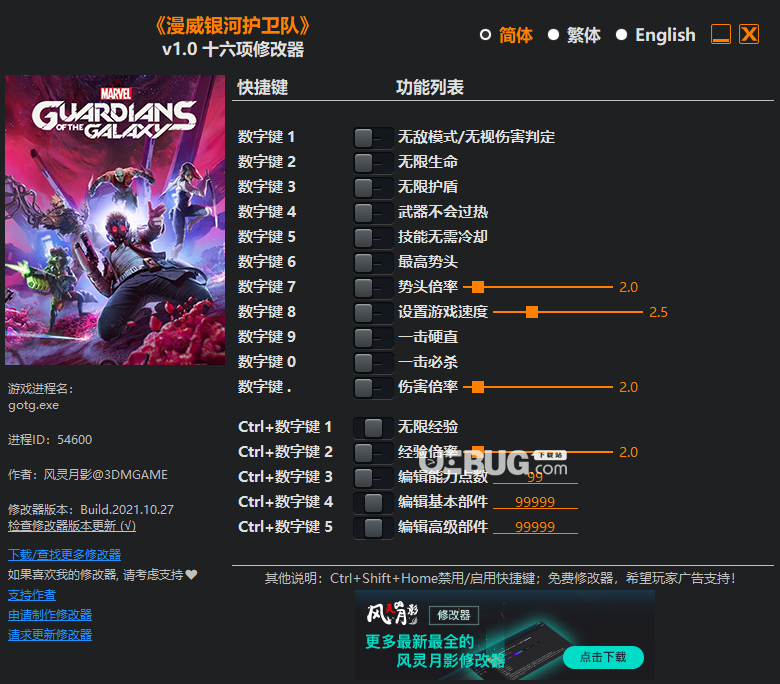The width and height of the screenshot is (780, 684).
Task: Enable 技能无需冷却 toggle
Action: pyautogui.click(x=373, y=238)
